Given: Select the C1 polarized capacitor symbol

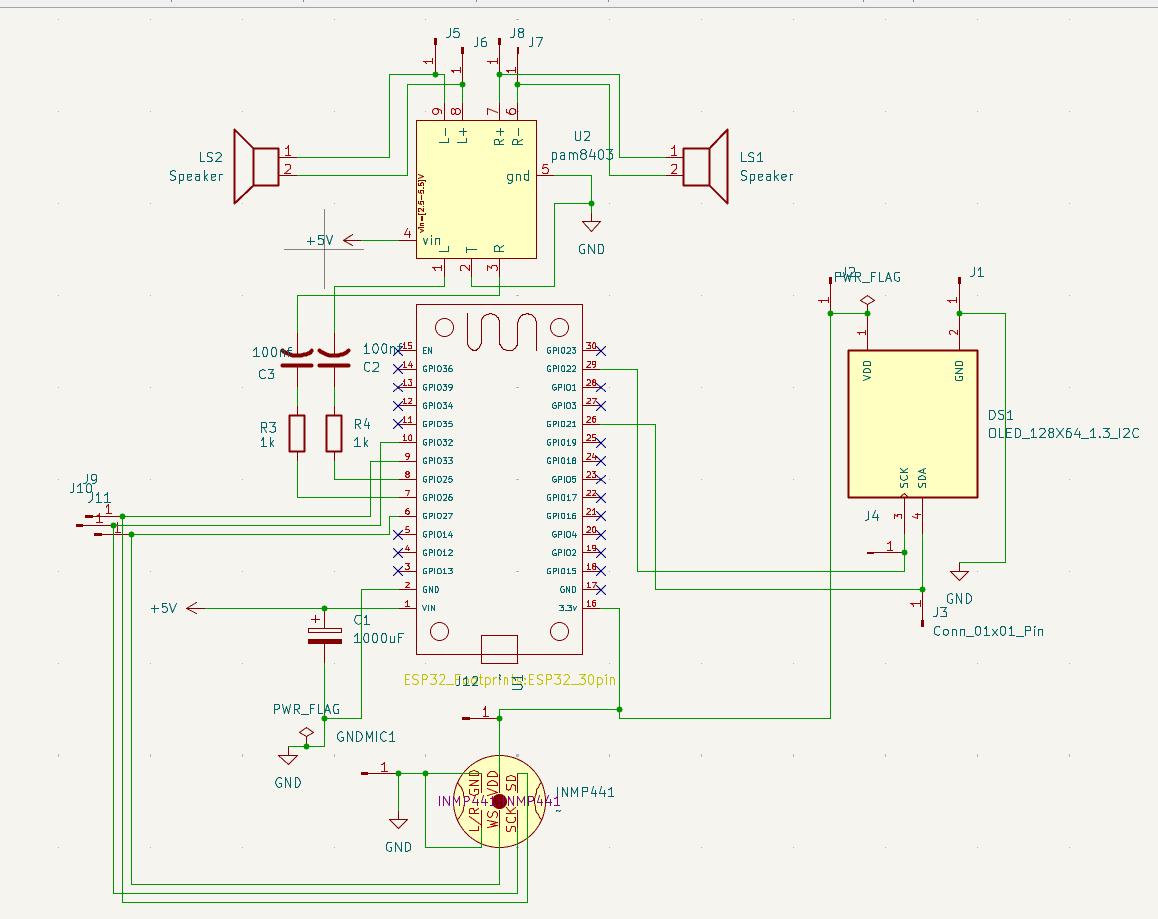Looking at the screenshot, I should coord(324,634).
